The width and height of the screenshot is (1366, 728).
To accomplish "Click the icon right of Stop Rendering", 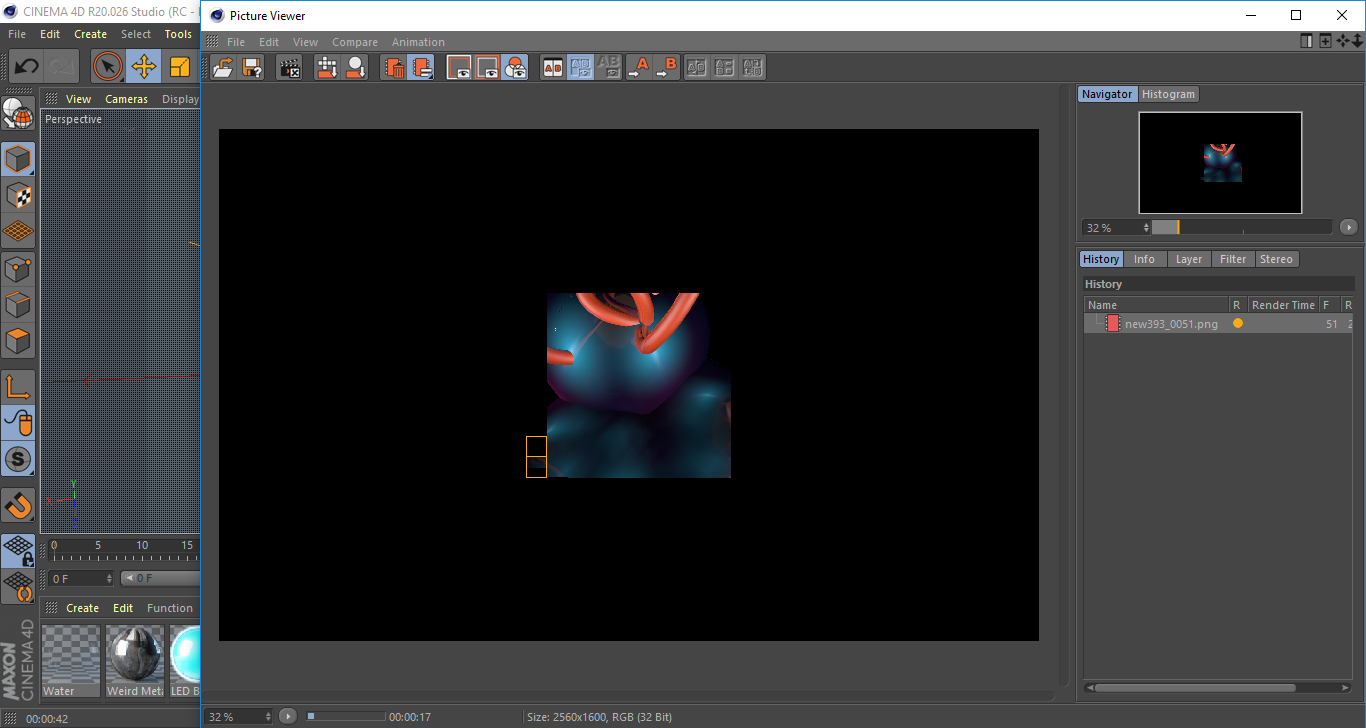I will coord(327,68).
